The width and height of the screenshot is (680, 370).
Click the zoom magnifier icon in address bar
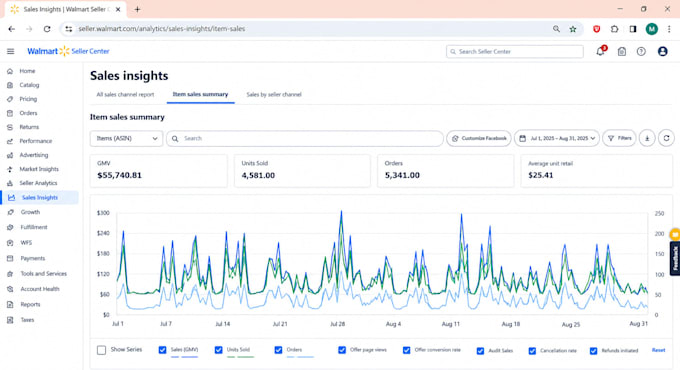click(x=556, y=29)
